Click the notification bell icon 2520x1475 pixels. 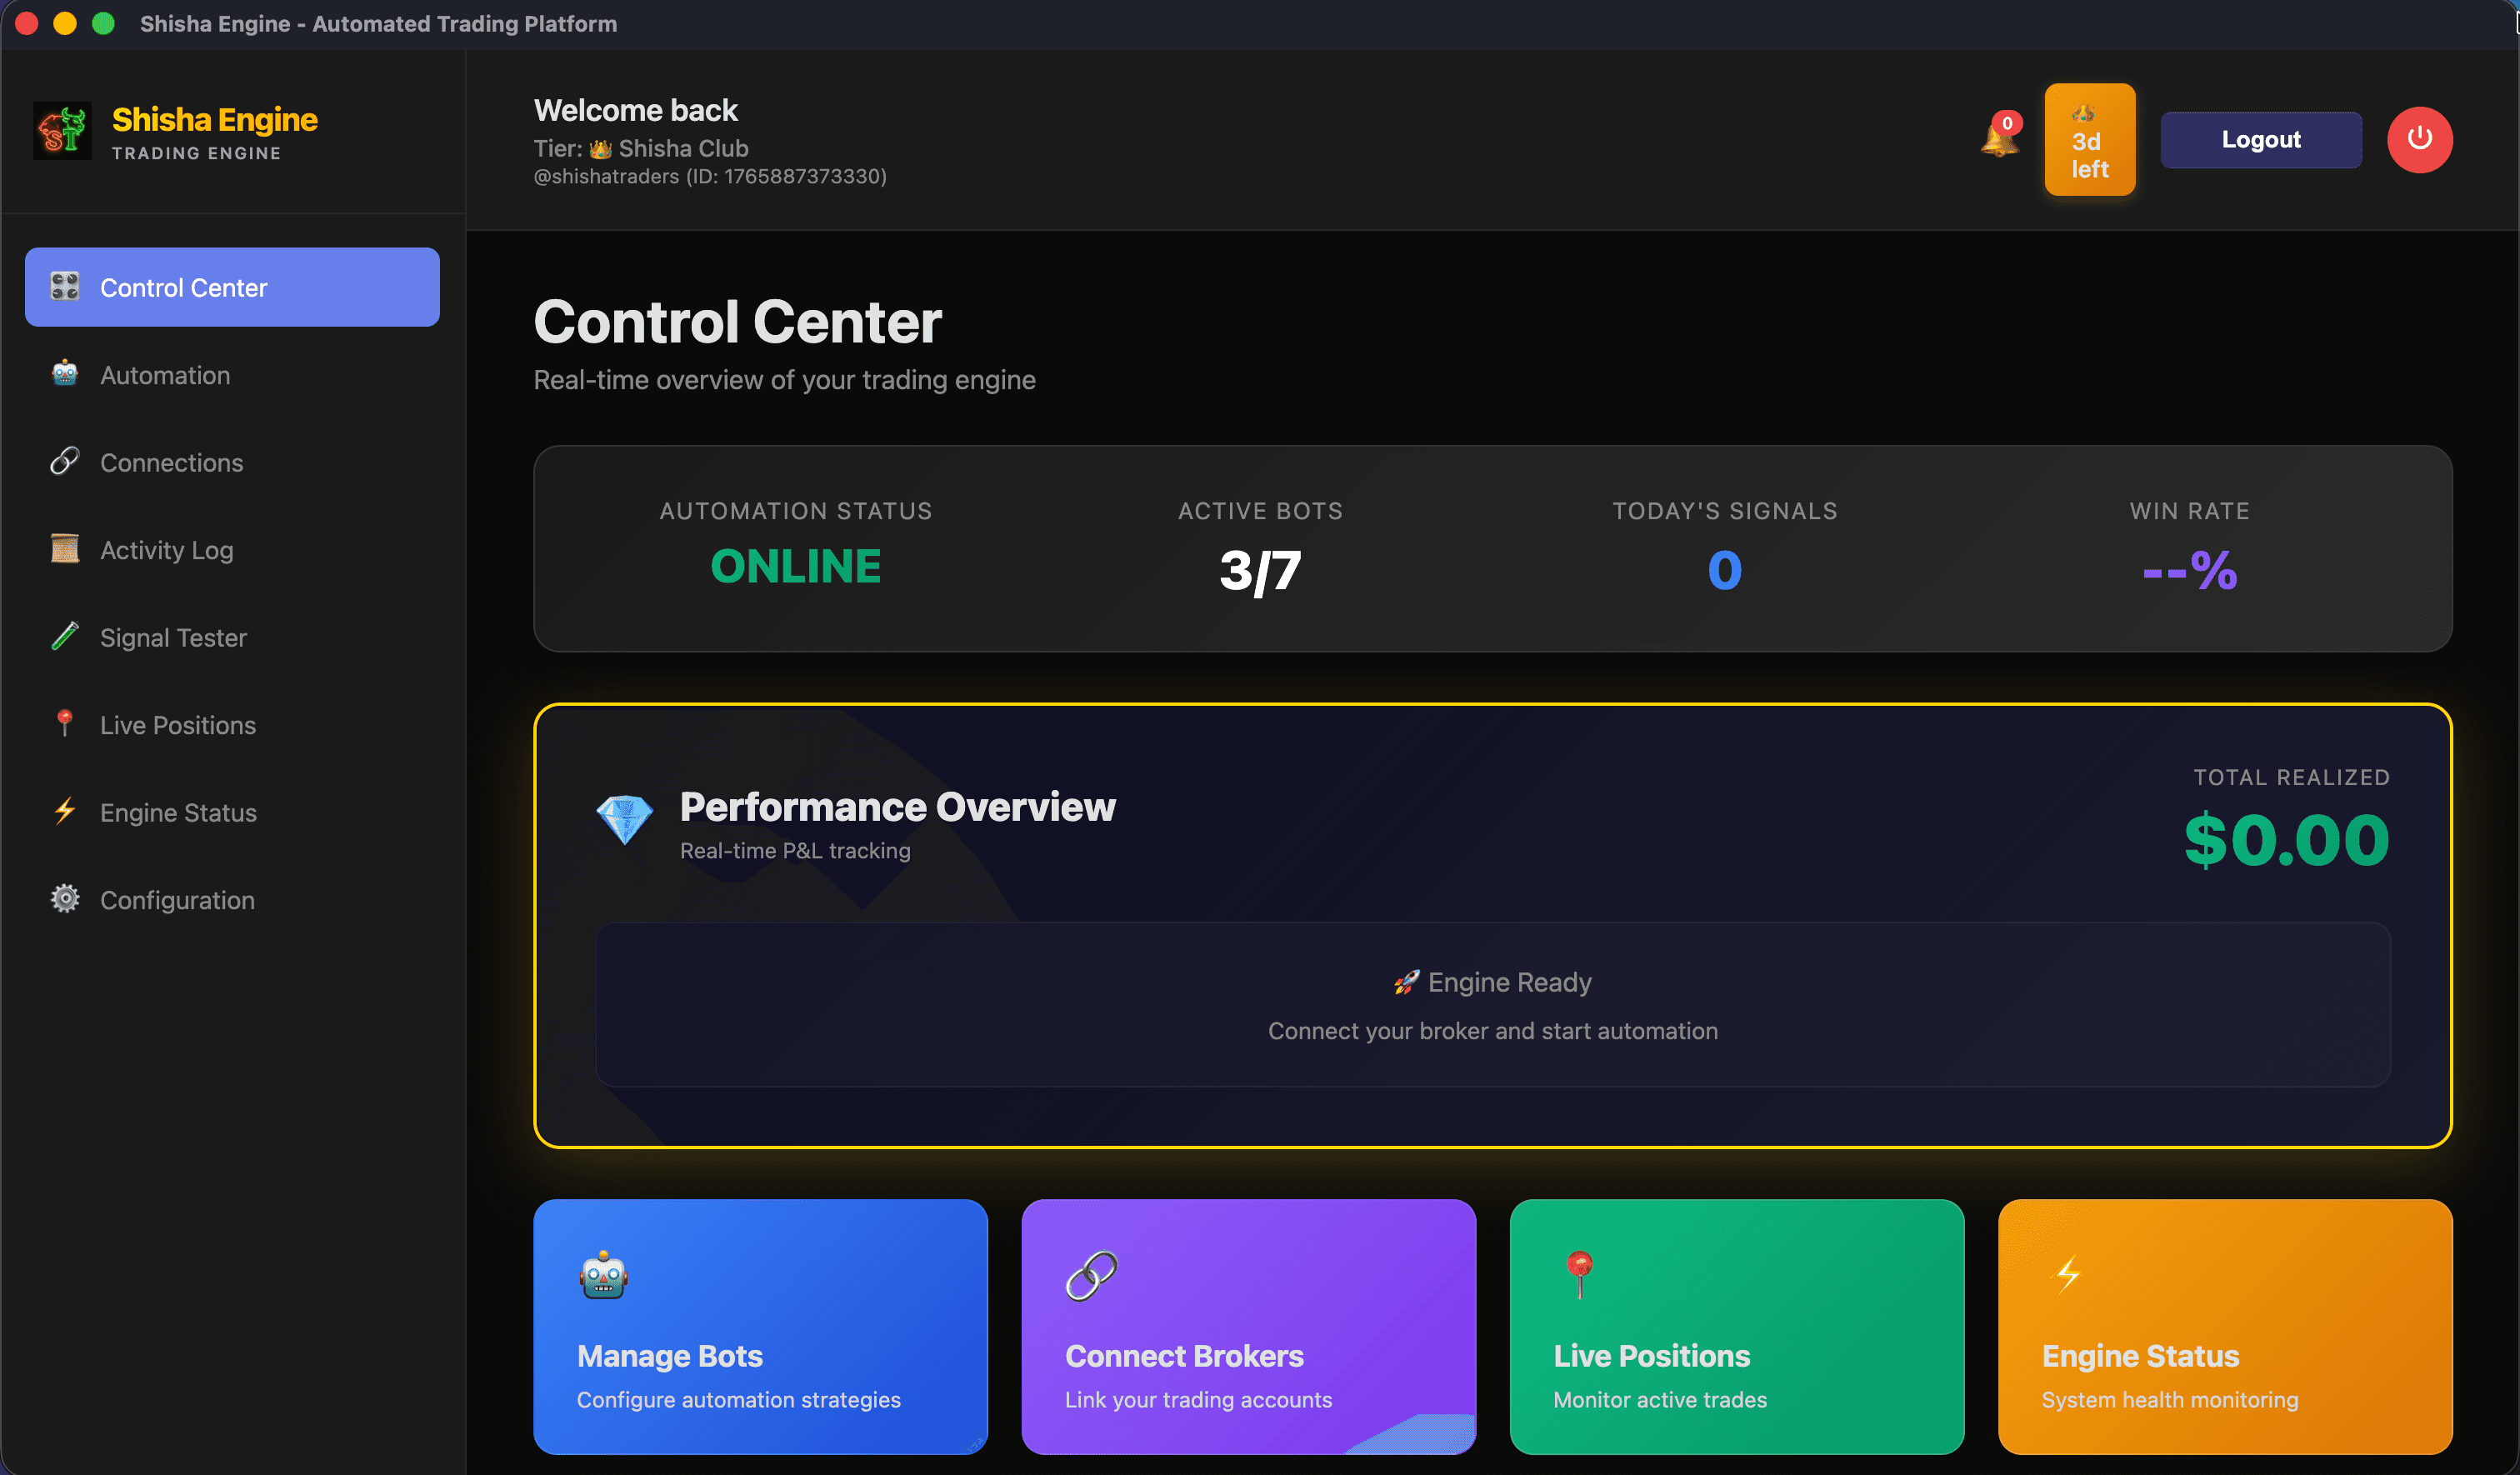click(x=1998, y=139)
